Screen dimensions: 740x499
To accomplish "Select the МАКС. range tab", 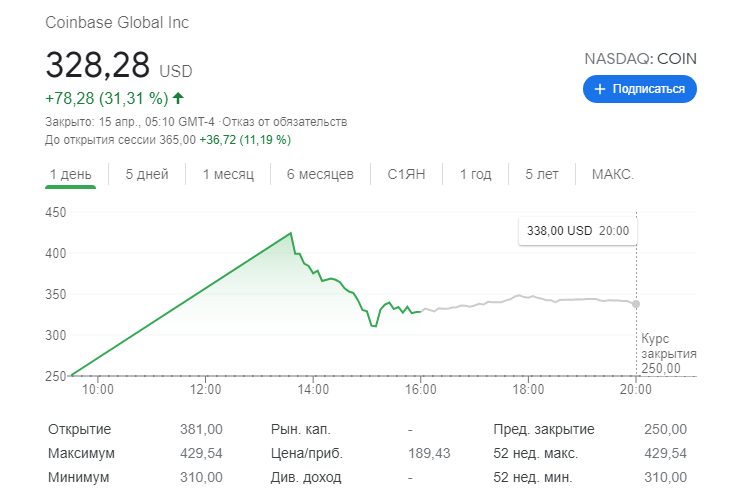I will [613, 174].
